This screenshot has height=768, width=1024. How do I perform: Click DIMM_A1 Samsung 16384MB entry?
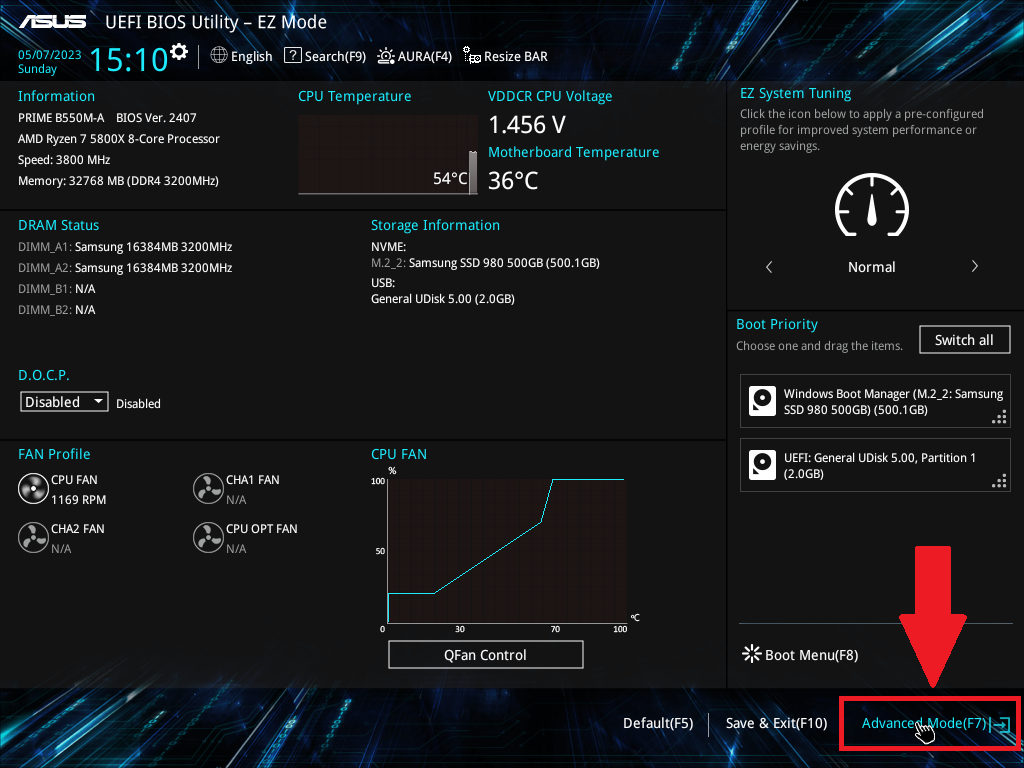click(x=125, y=247)
